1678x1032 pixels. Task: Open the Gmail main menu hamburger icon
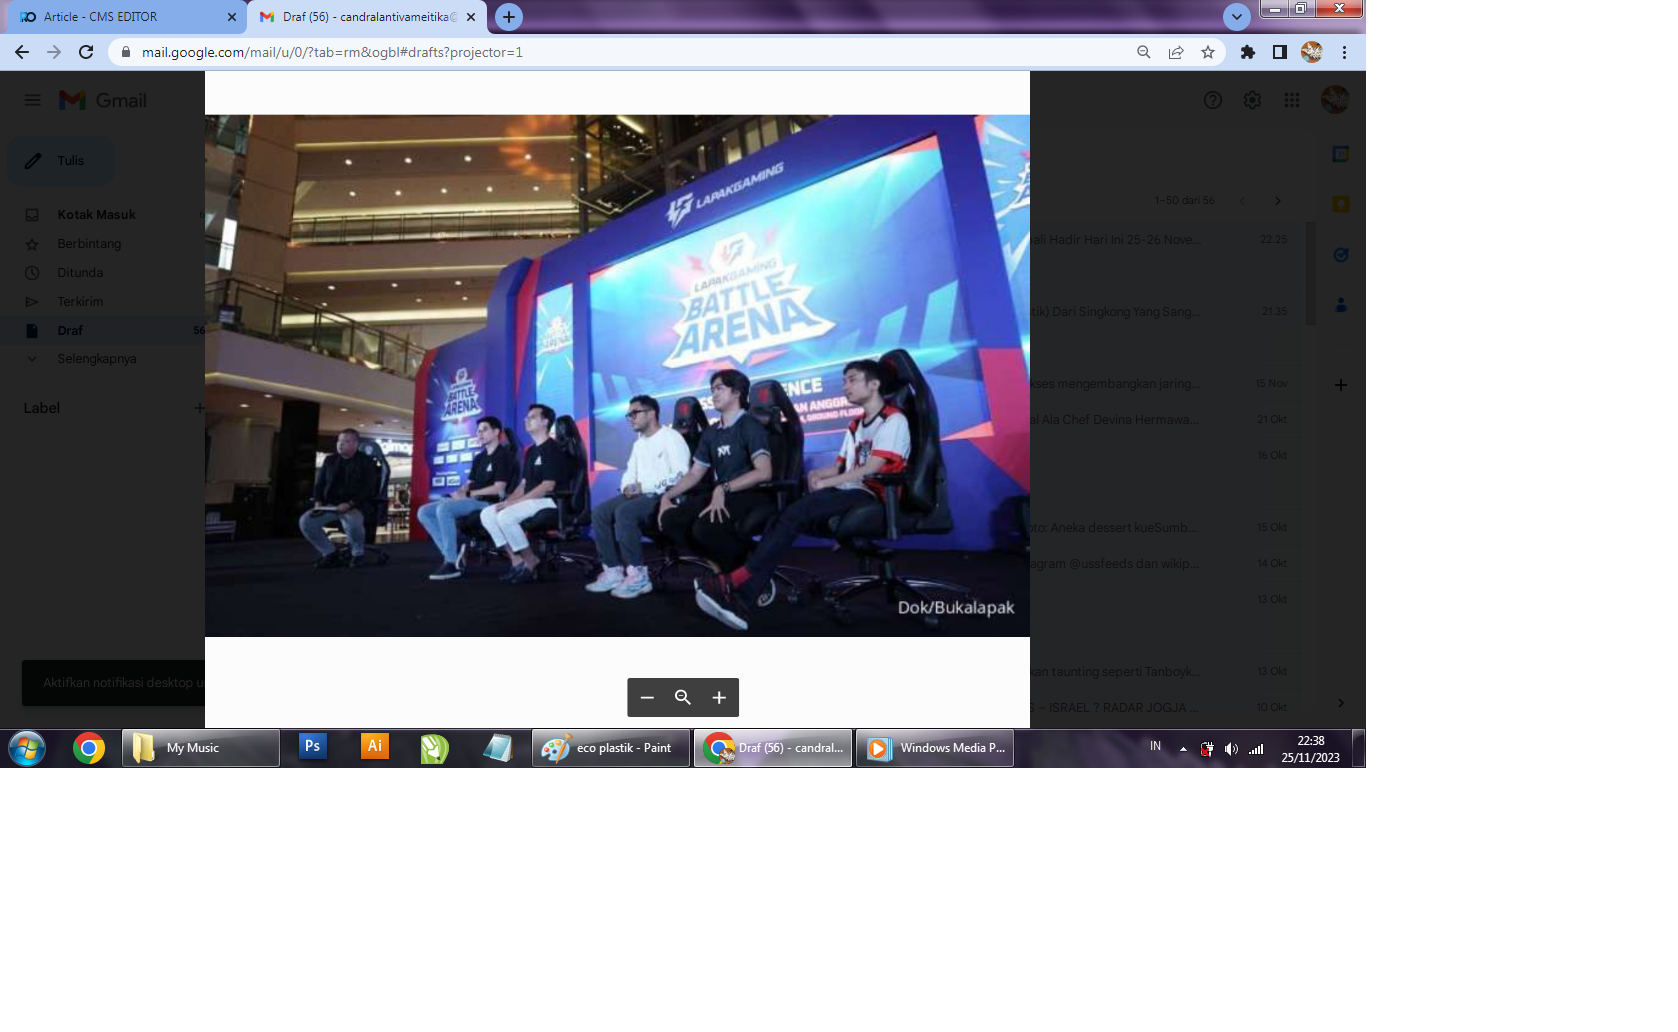[x=33, y=100]
